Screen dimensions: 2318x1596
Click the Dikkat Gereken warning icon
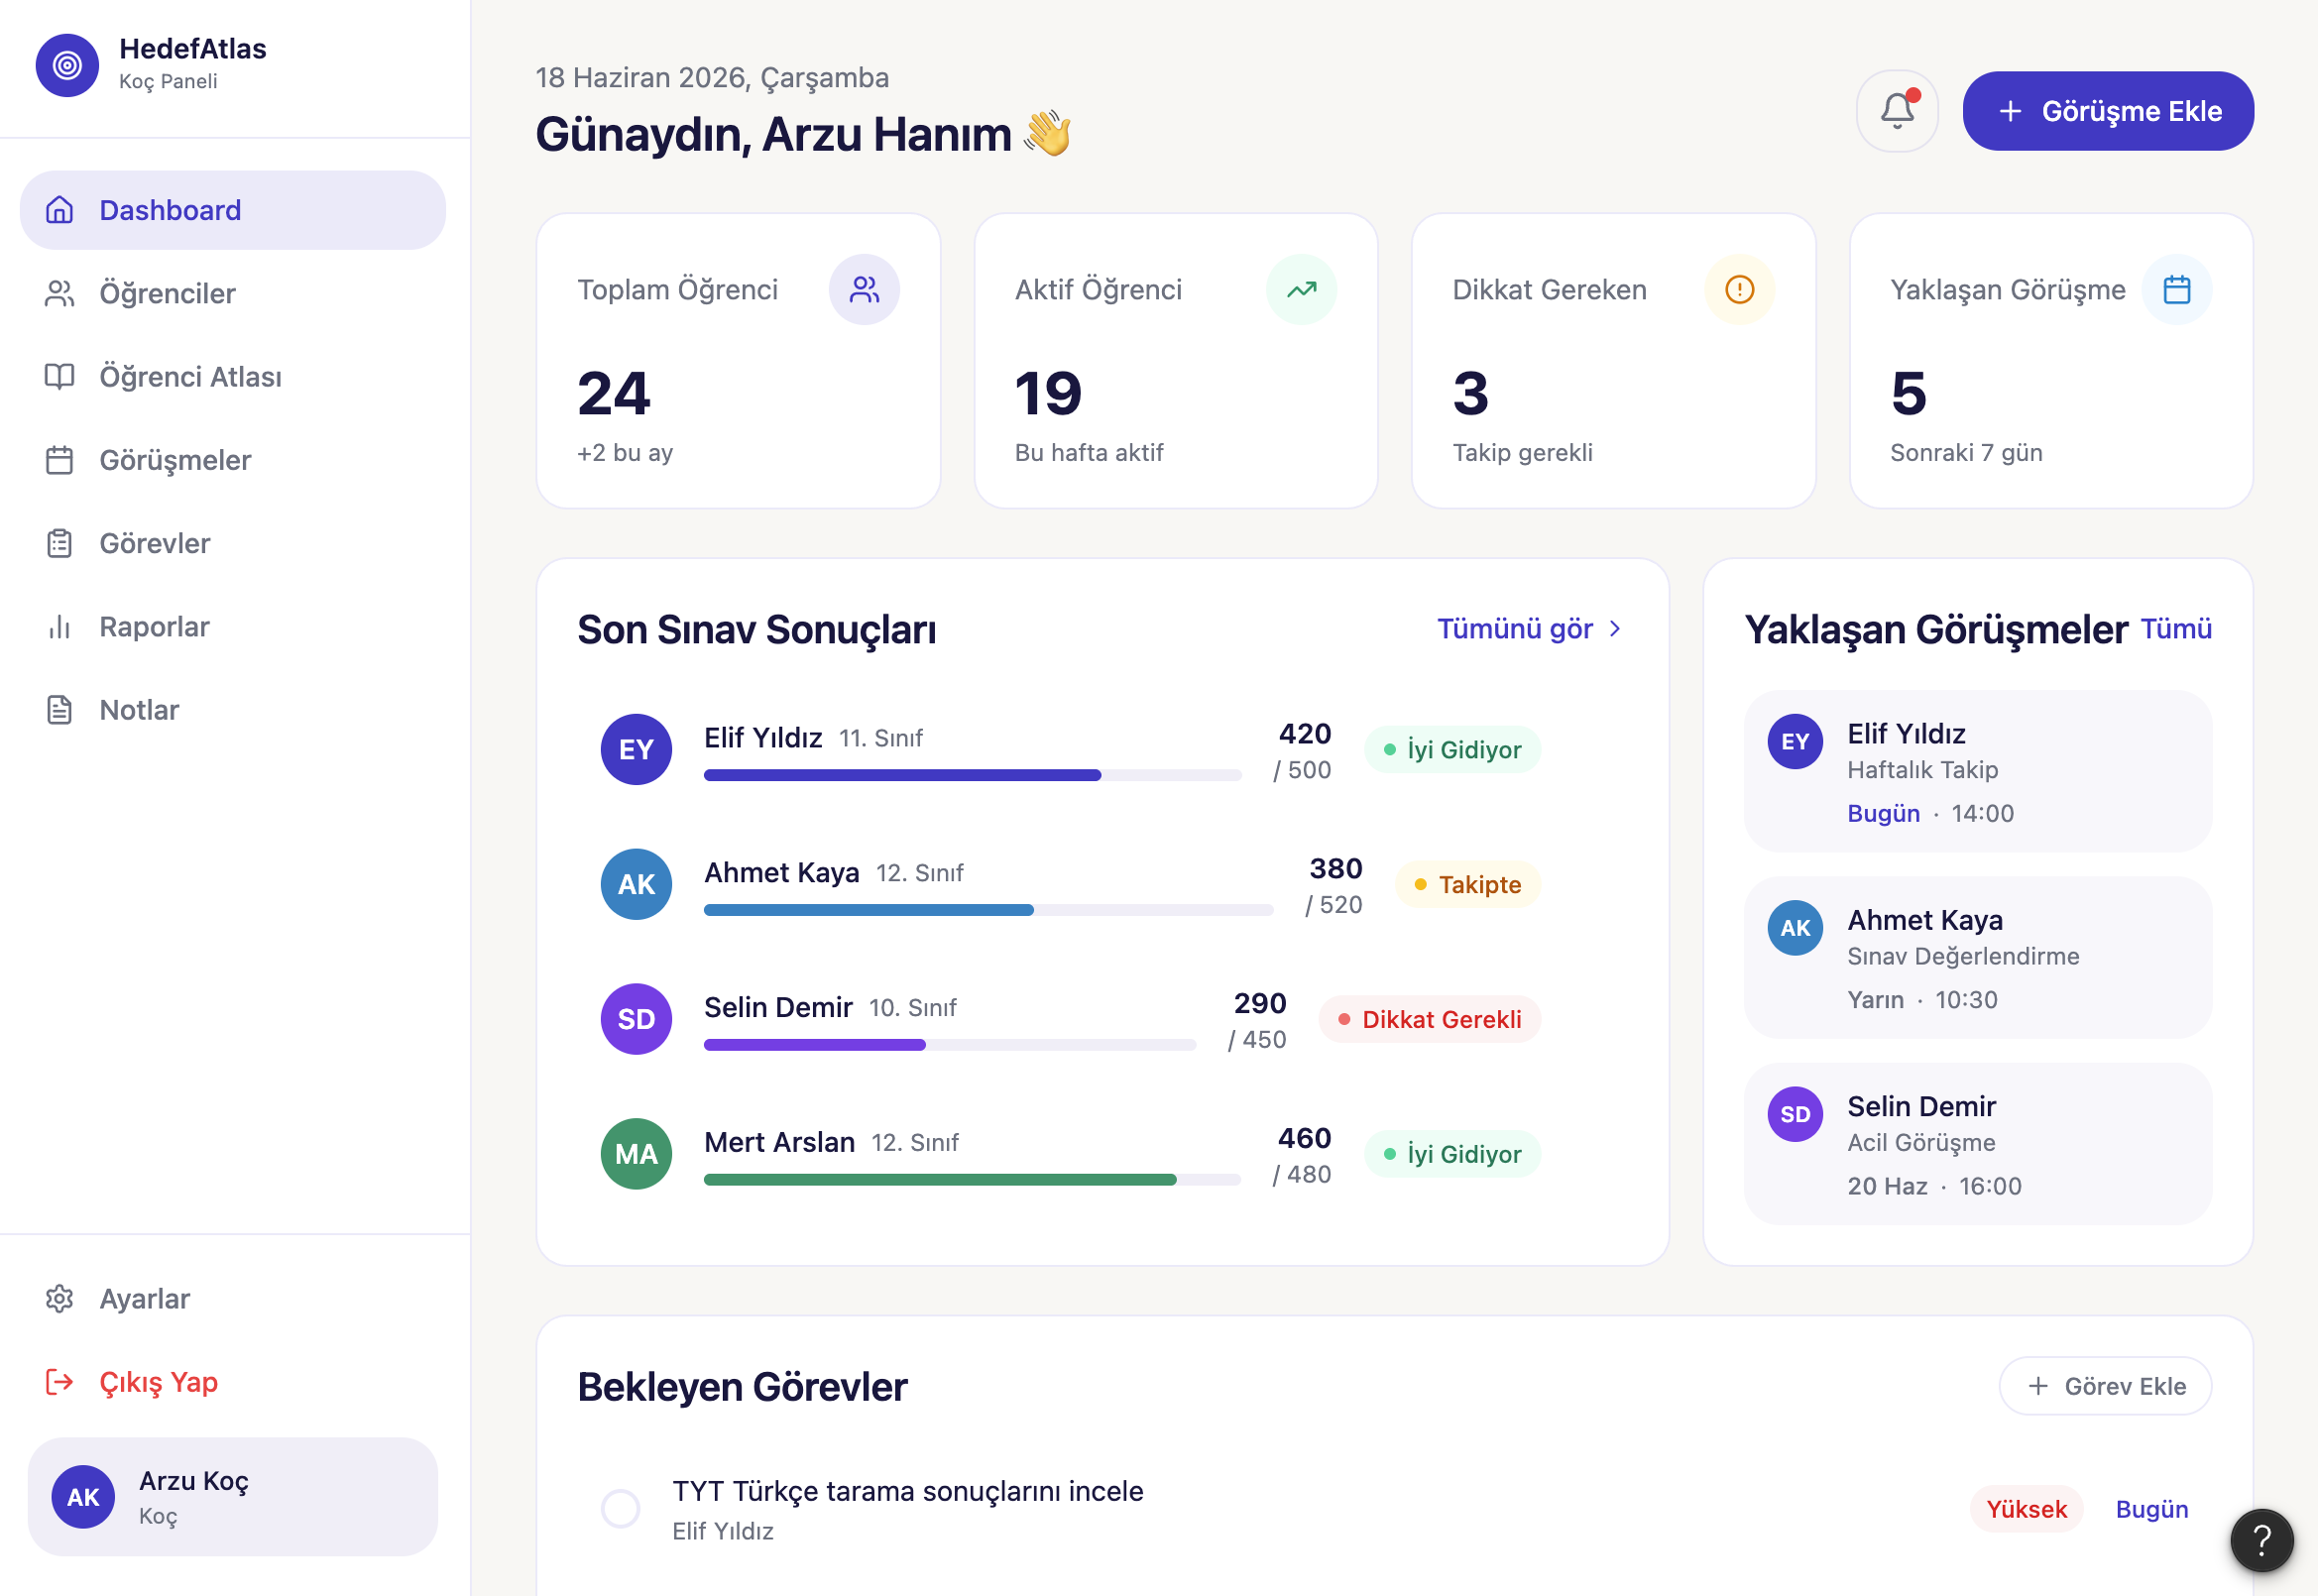pos(1739,289)
